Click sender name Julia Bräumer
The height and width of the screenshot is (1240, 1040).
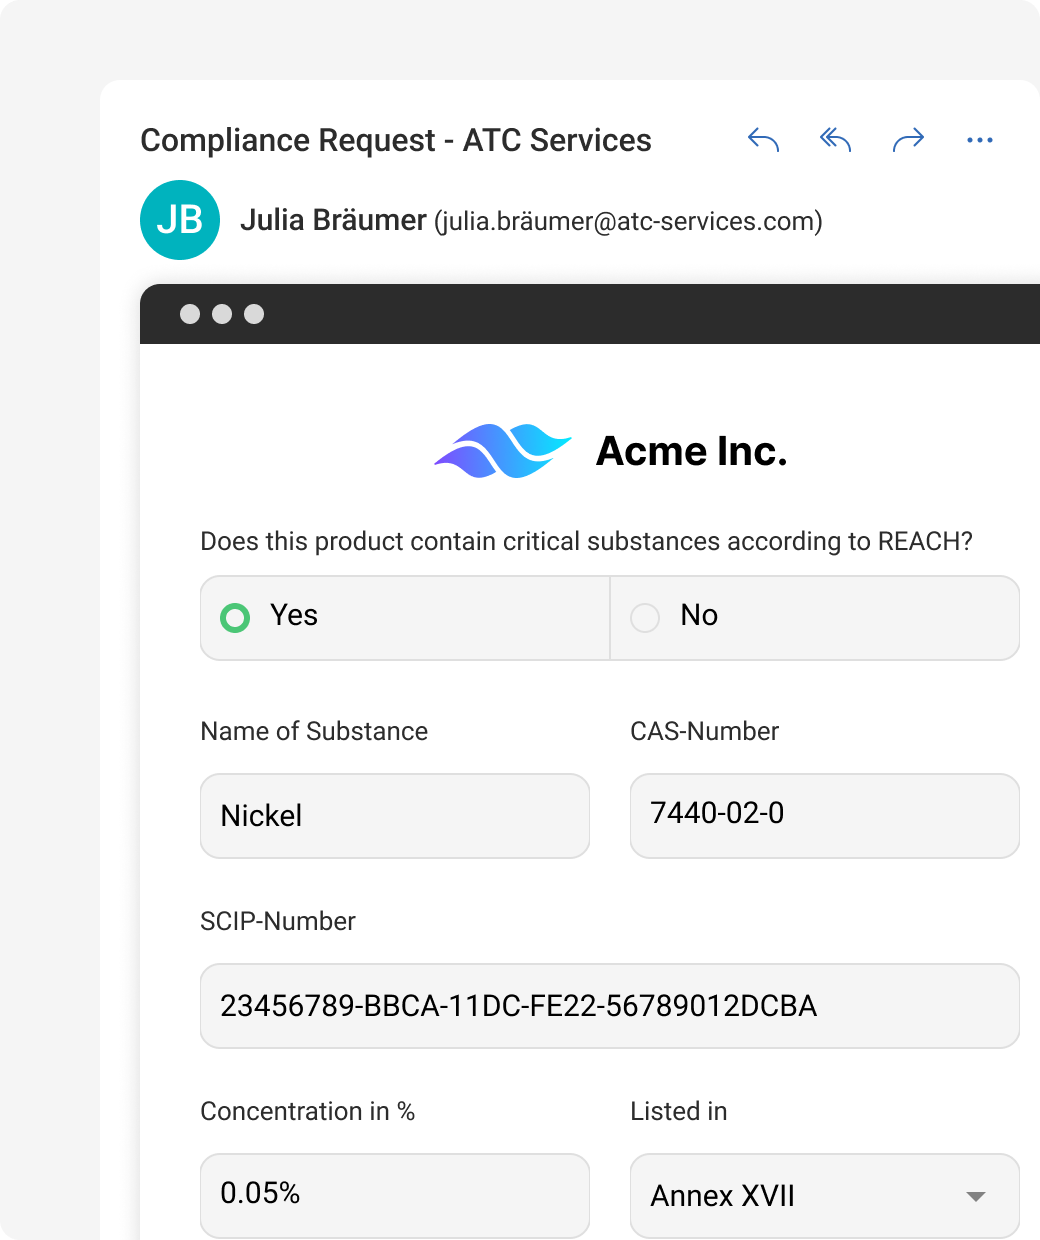tap(333, 220)
